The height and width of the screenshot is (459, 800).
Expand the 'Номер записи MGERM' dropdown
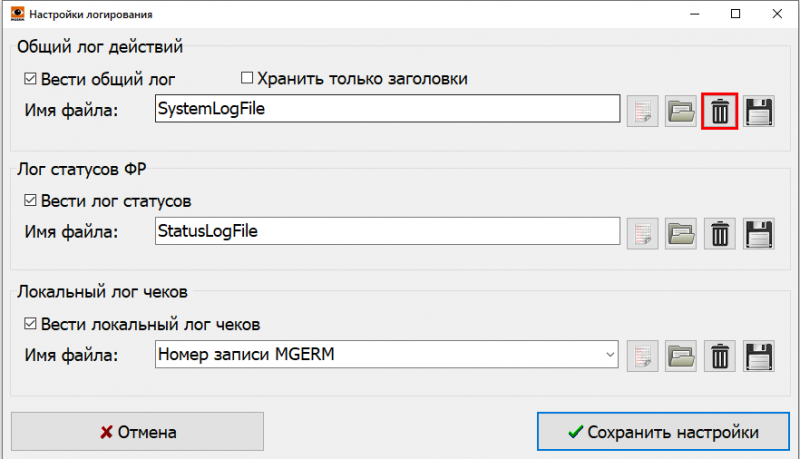click(x=610, y=354)
